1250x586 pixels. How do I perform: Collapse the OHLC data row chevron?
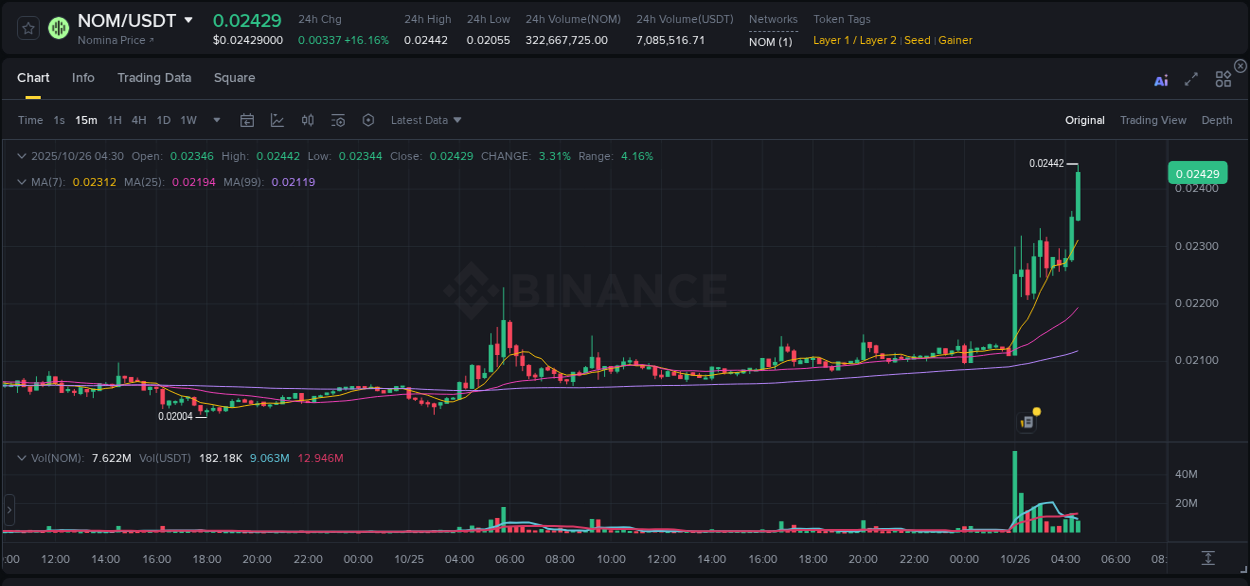[x=21, y=156]
